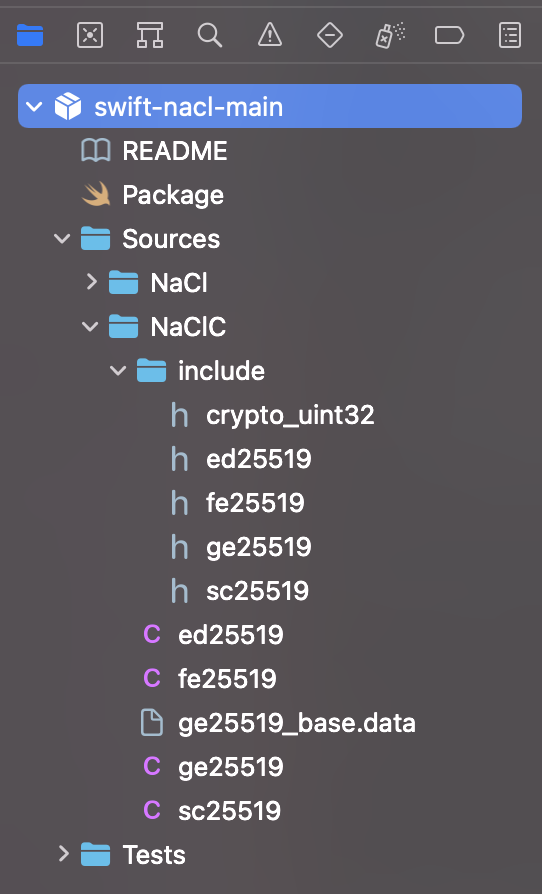Screen dimensions: 542x894
Task: Show the Issue navigator warning icon
Action: pyautogui.click(x=270, y=35)
